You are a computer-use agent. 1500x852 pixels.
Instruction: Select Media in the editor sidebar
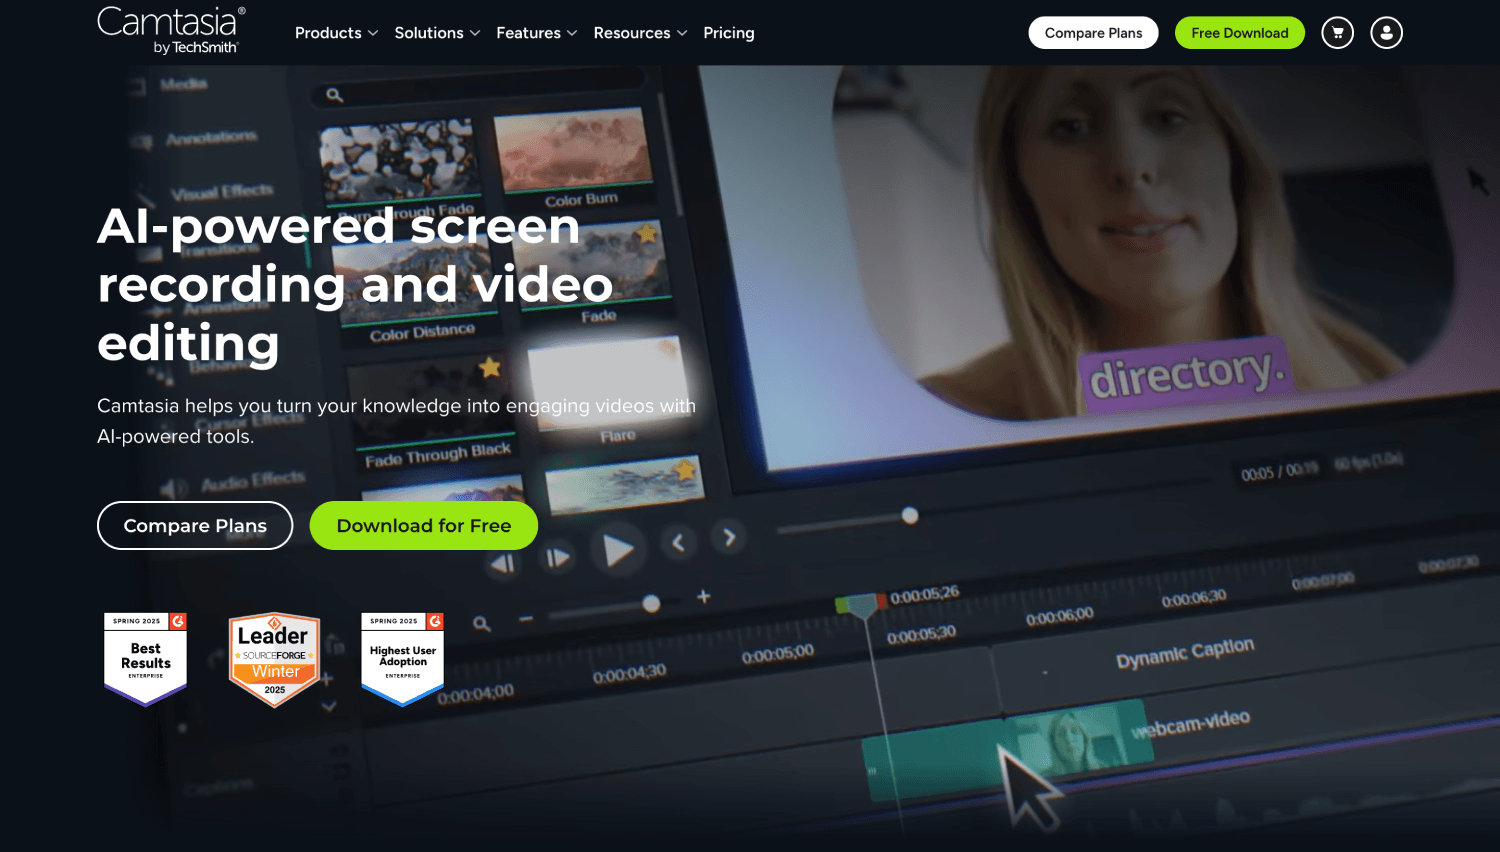[x=184, y=85]
